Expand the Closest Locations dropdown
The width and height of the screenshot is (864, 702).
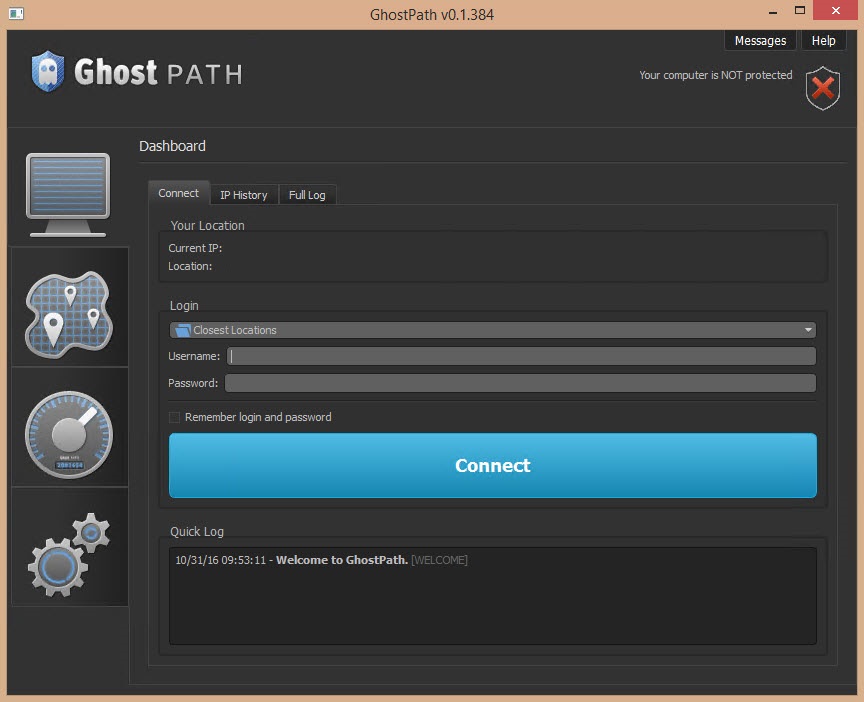[808, 330]
